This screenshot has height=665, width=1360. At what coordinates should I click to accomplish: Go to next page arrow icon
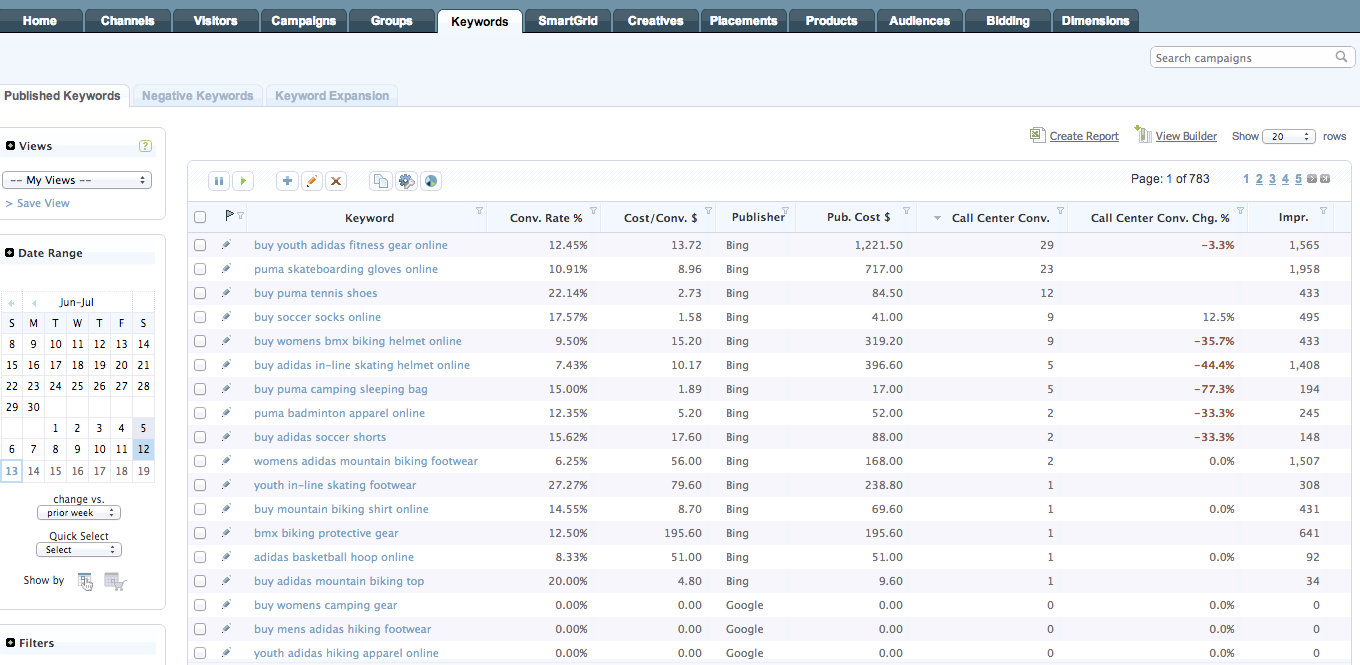1312,179
